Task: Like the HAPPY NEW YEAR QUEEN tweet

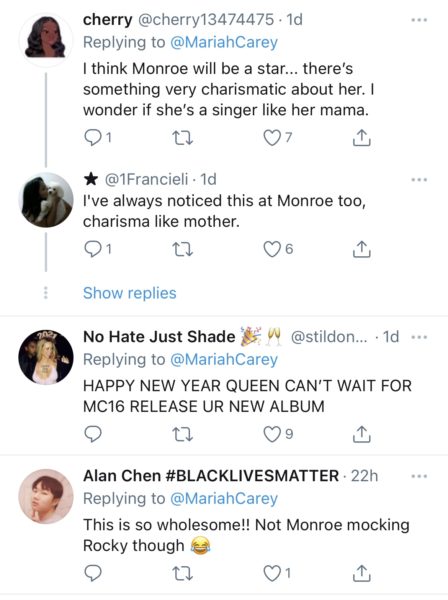Action: tap(272, 434)
